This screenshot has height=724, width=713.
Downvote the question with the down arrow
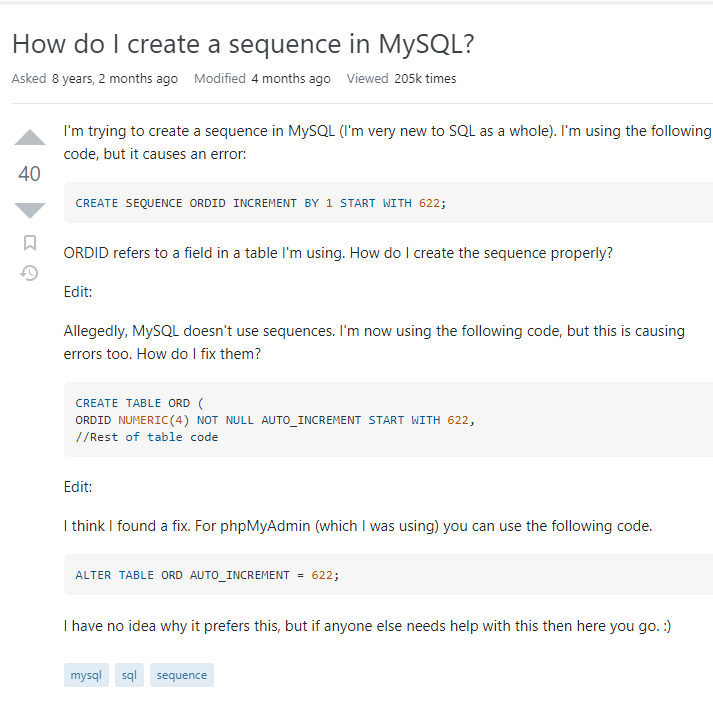(x=30, y=210)
